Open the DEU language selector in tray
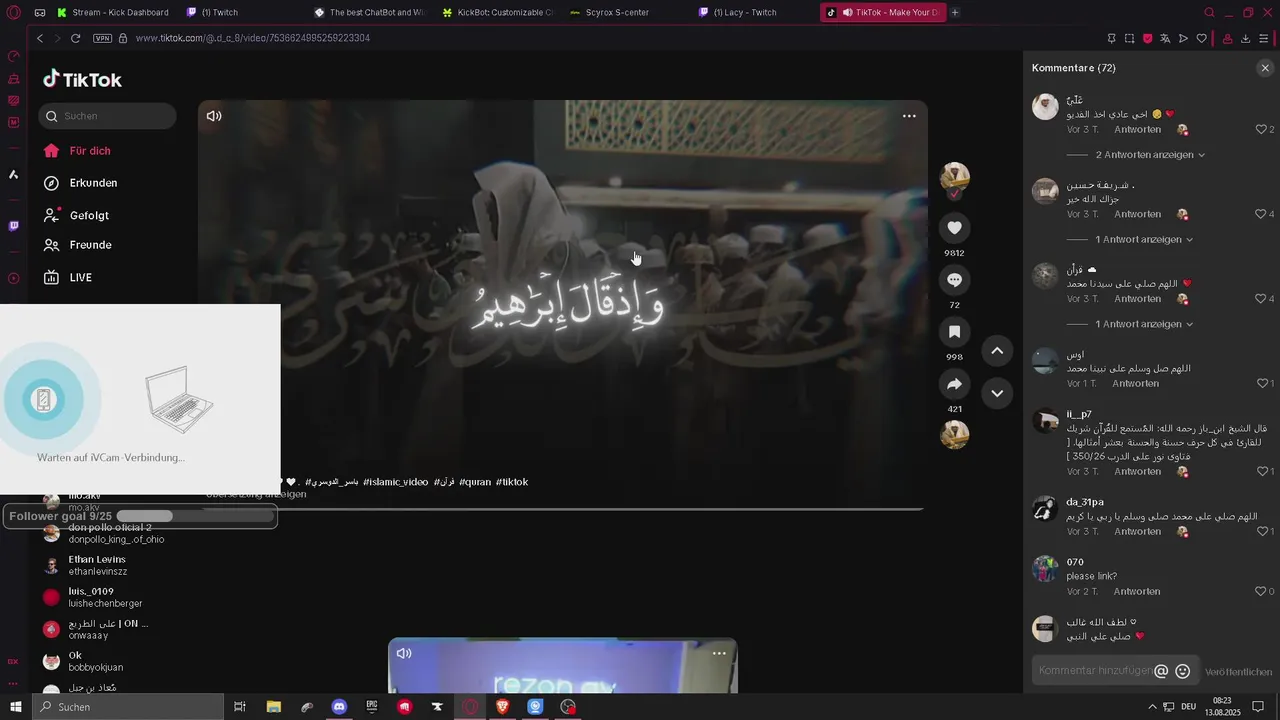1280x720 pixels. (1189, 707)
